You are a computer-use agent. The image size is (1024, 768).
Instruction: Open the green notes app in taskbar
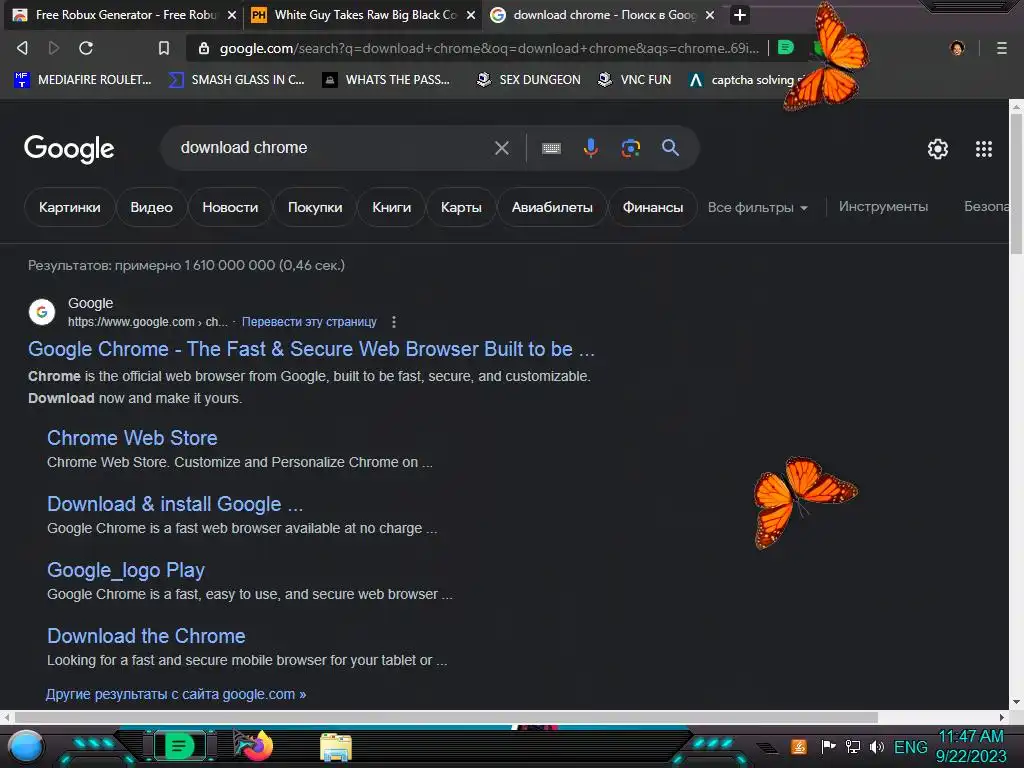click(x=179, y=746)
